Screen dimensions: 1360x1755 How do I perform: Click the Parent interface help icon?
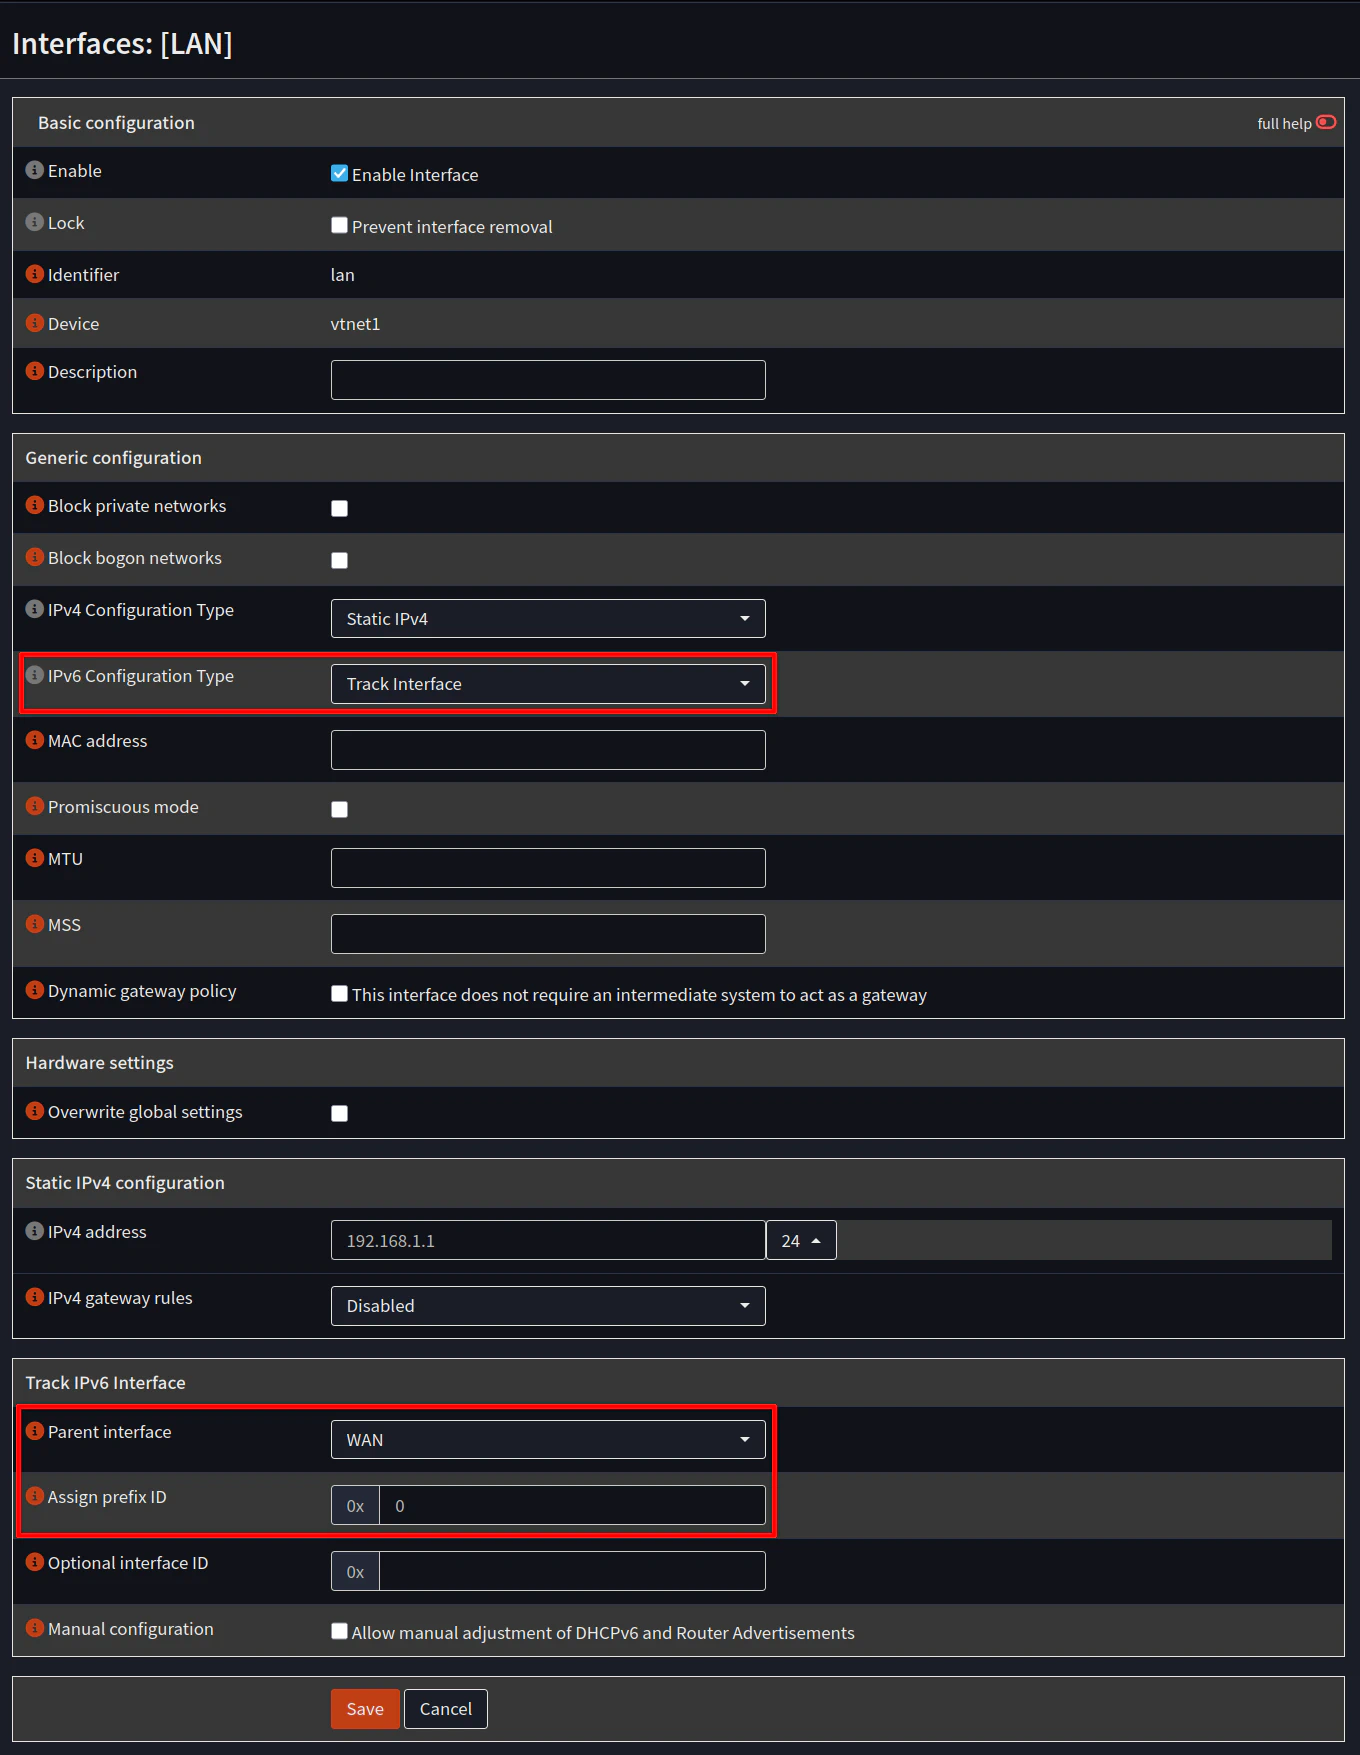pos(34,1431)
